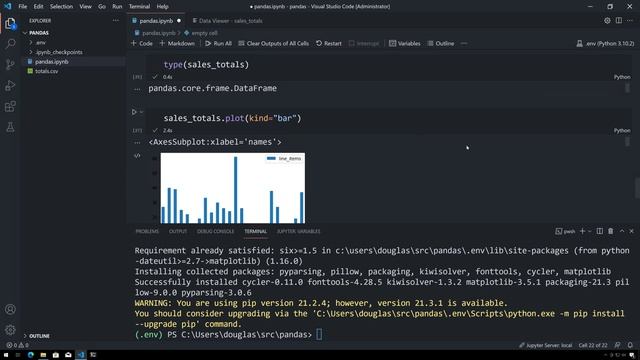The width and height of the screenshot is (640, 360).
Task: Open the Explorer views ellipsis menu
Action: 116,20
